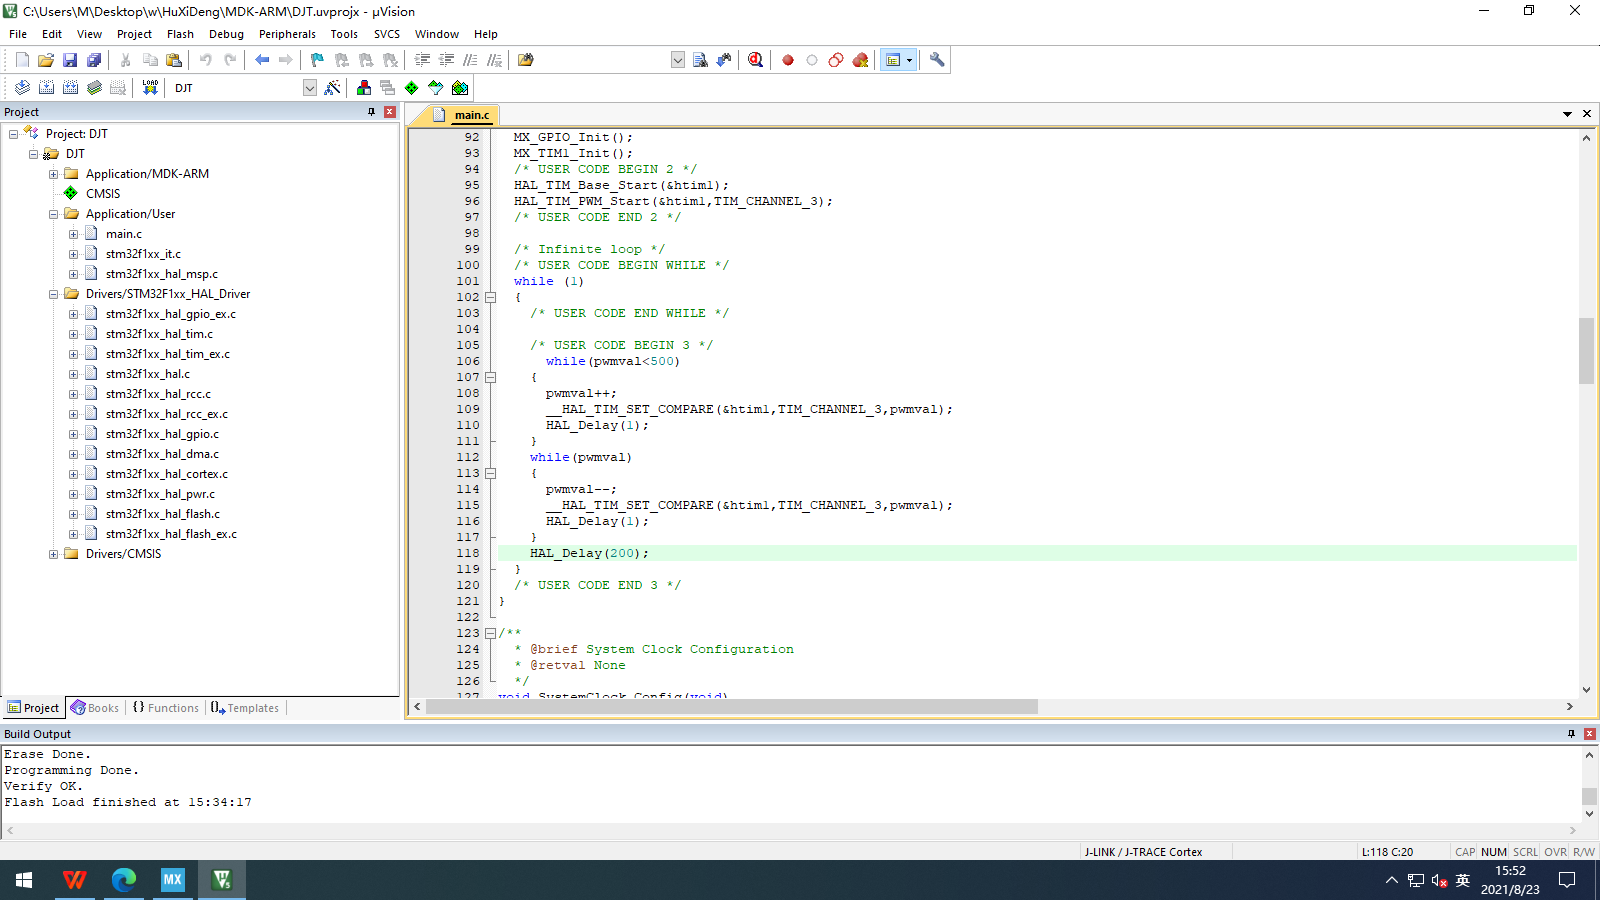Screen dimensions: 1600x900
Task: Switch to the Books panel tab
Action: 95,708
